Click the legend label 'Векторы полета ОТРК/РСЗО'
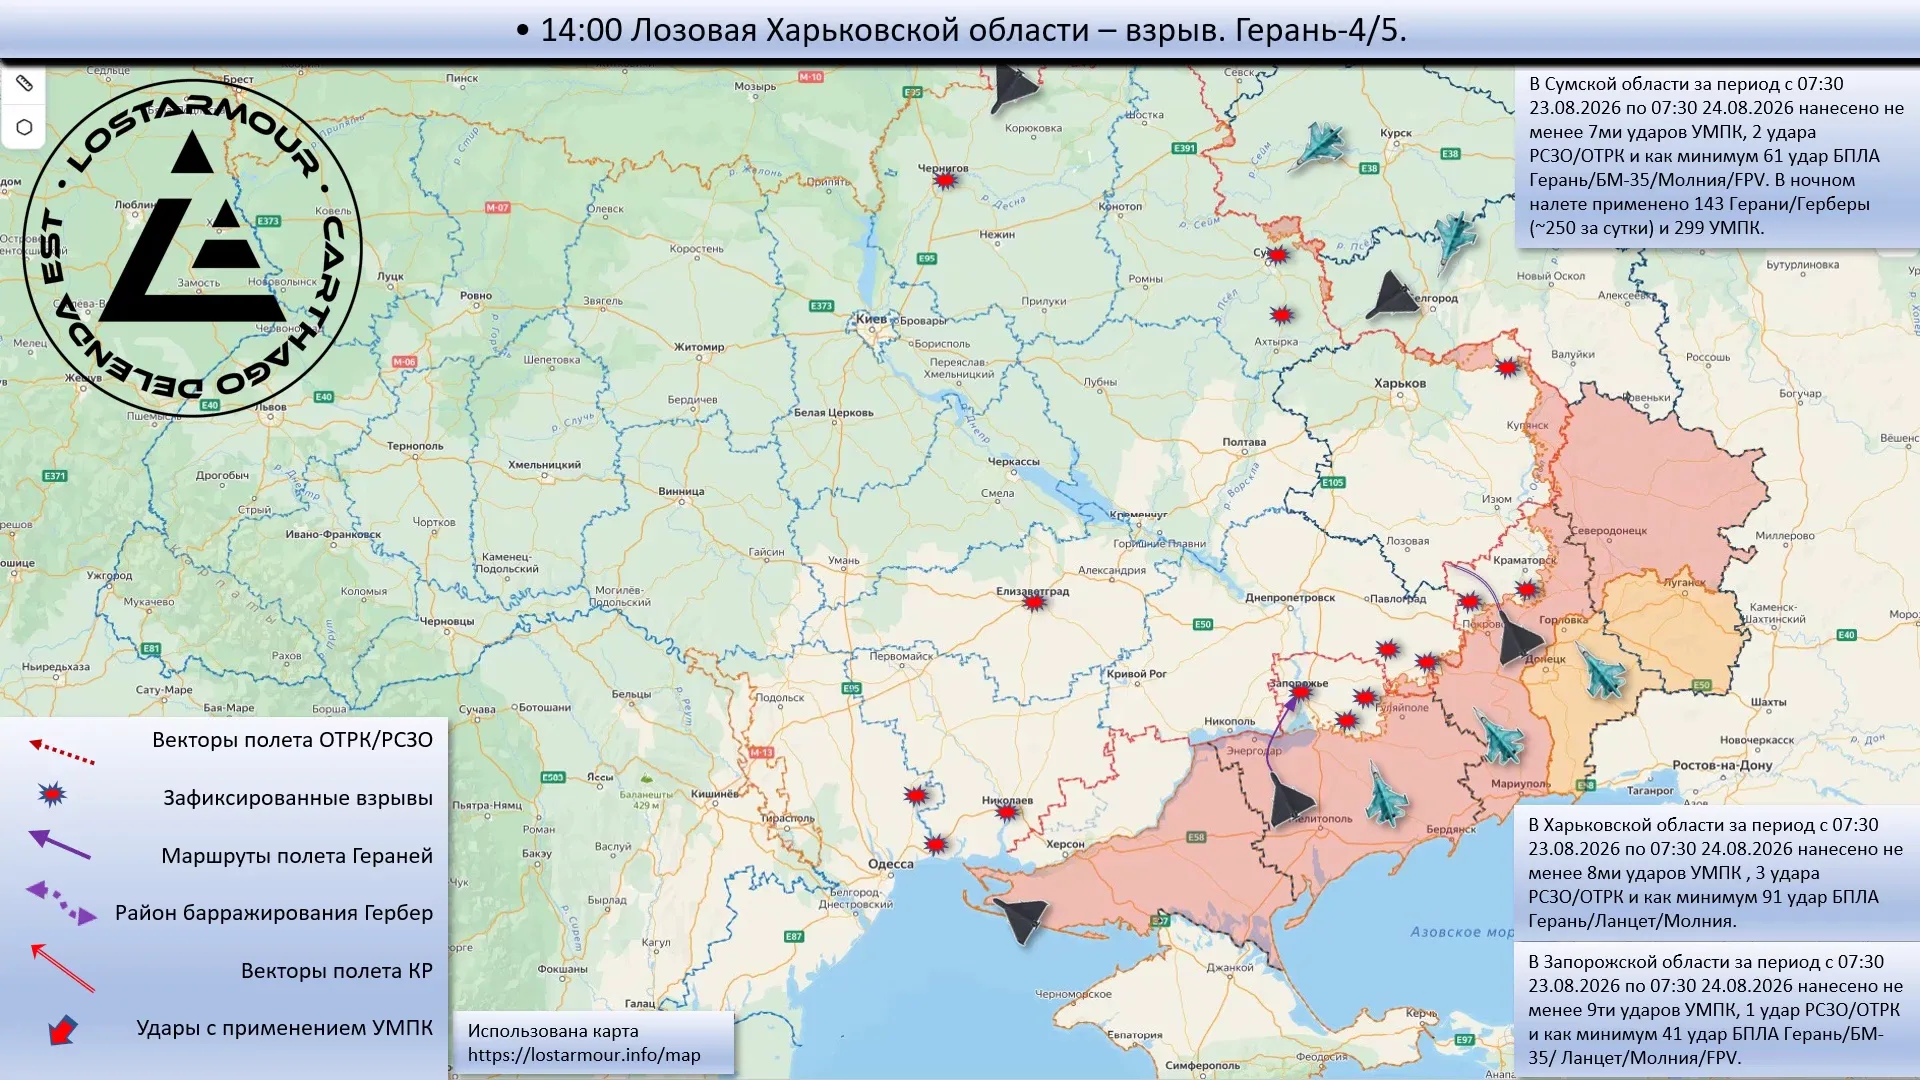The height and width of the screenshot is (1080, 1920). pos(292,740)
